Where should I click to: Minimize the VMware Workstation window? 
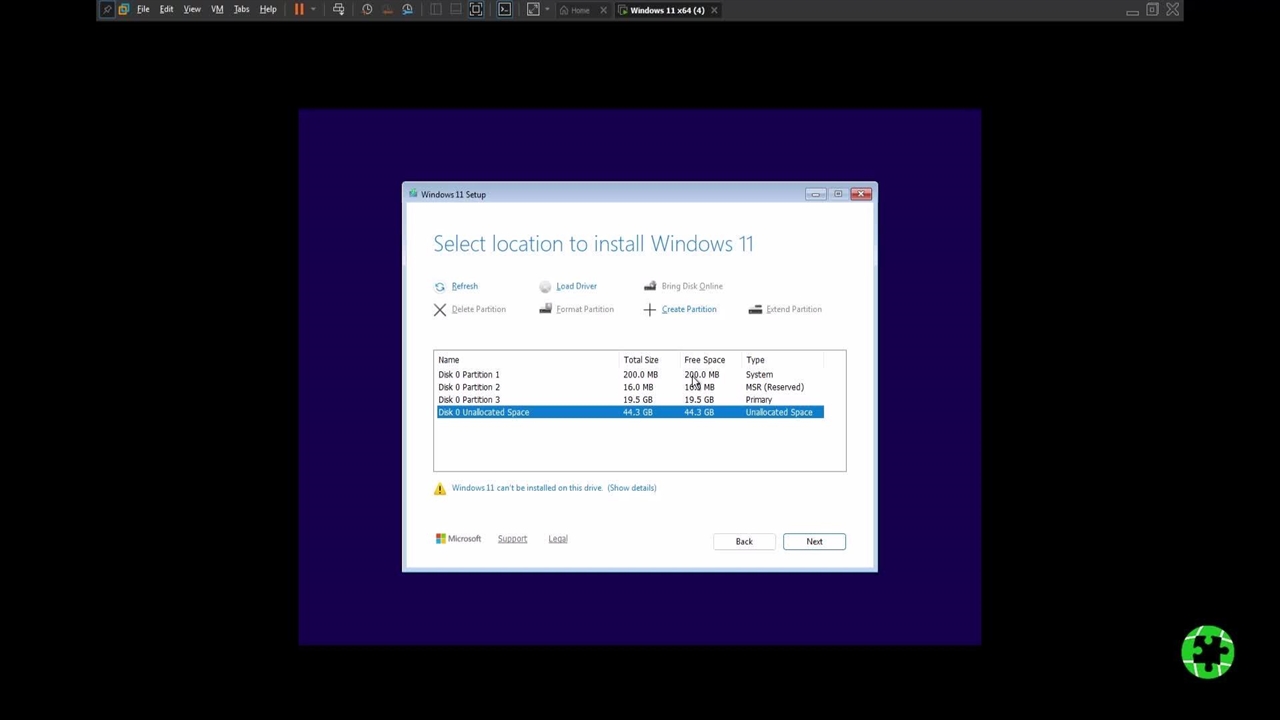tap(1132, 10)
